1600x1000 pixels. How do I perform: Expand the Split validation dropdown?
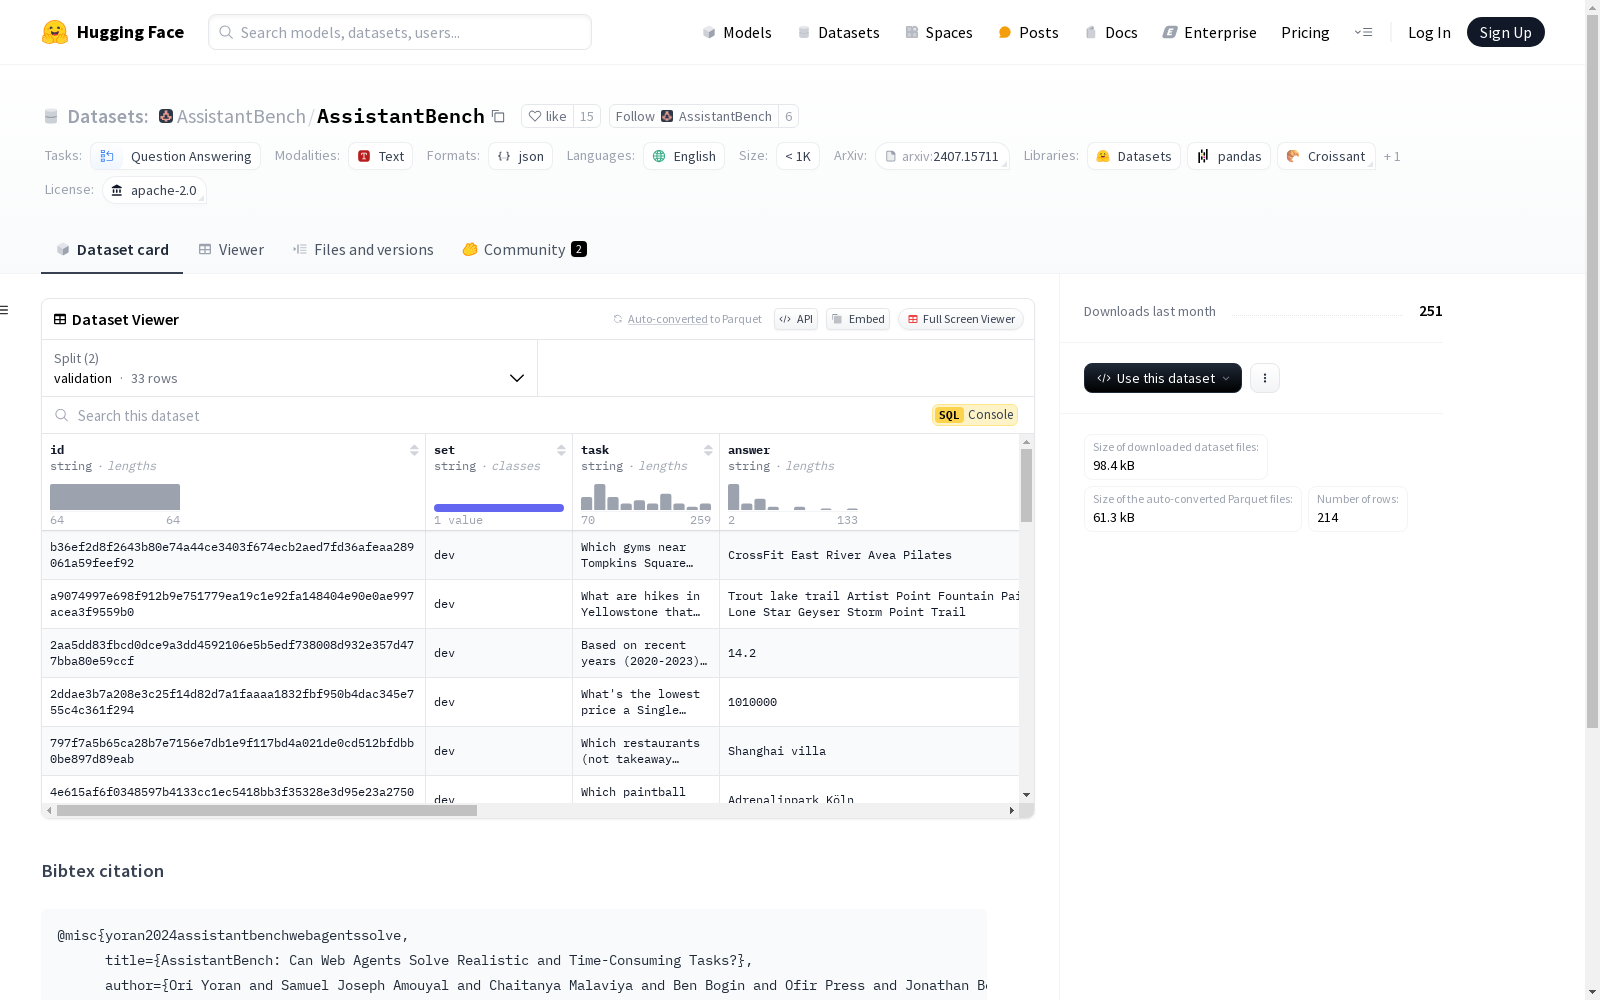pos(289,368)
